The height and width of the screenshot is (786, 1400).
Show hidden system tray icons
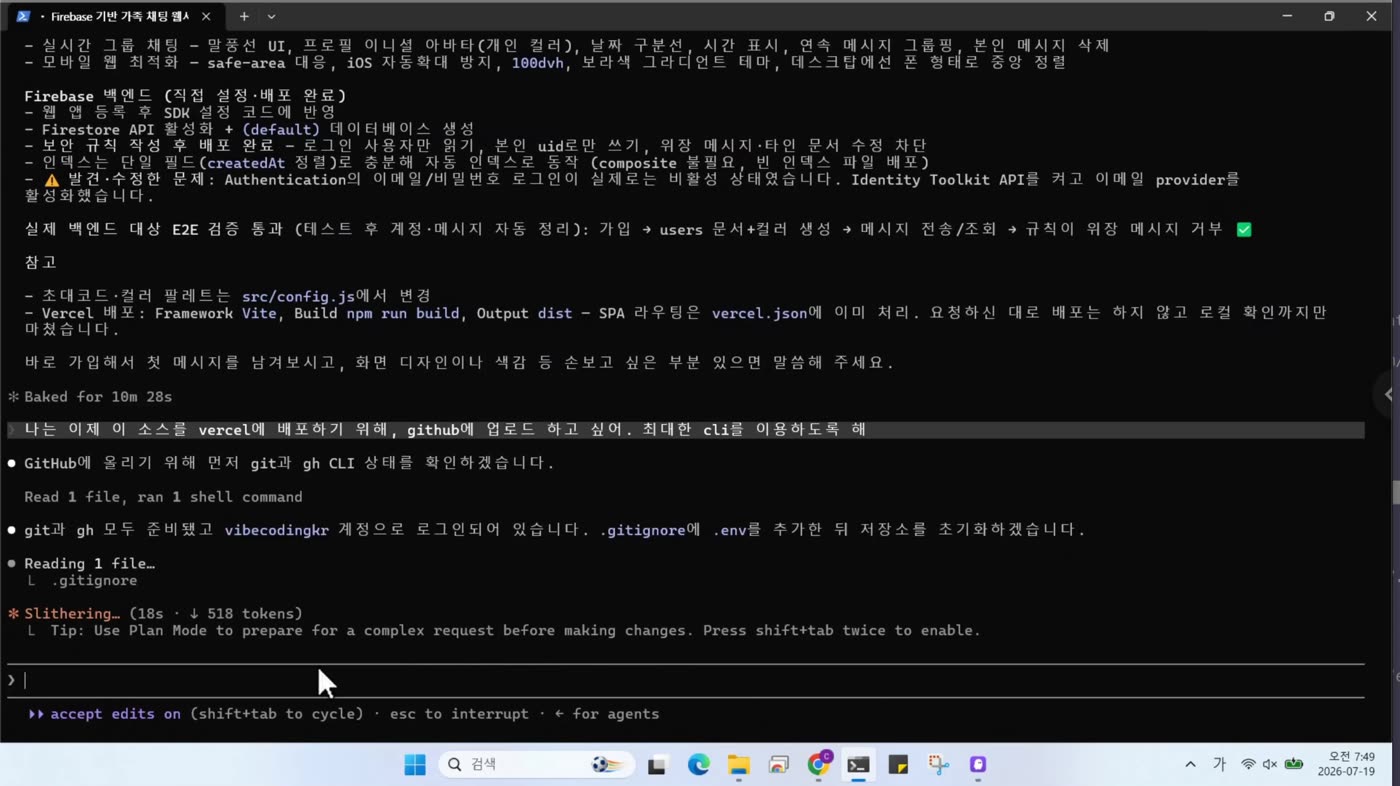click(1190, 765)
